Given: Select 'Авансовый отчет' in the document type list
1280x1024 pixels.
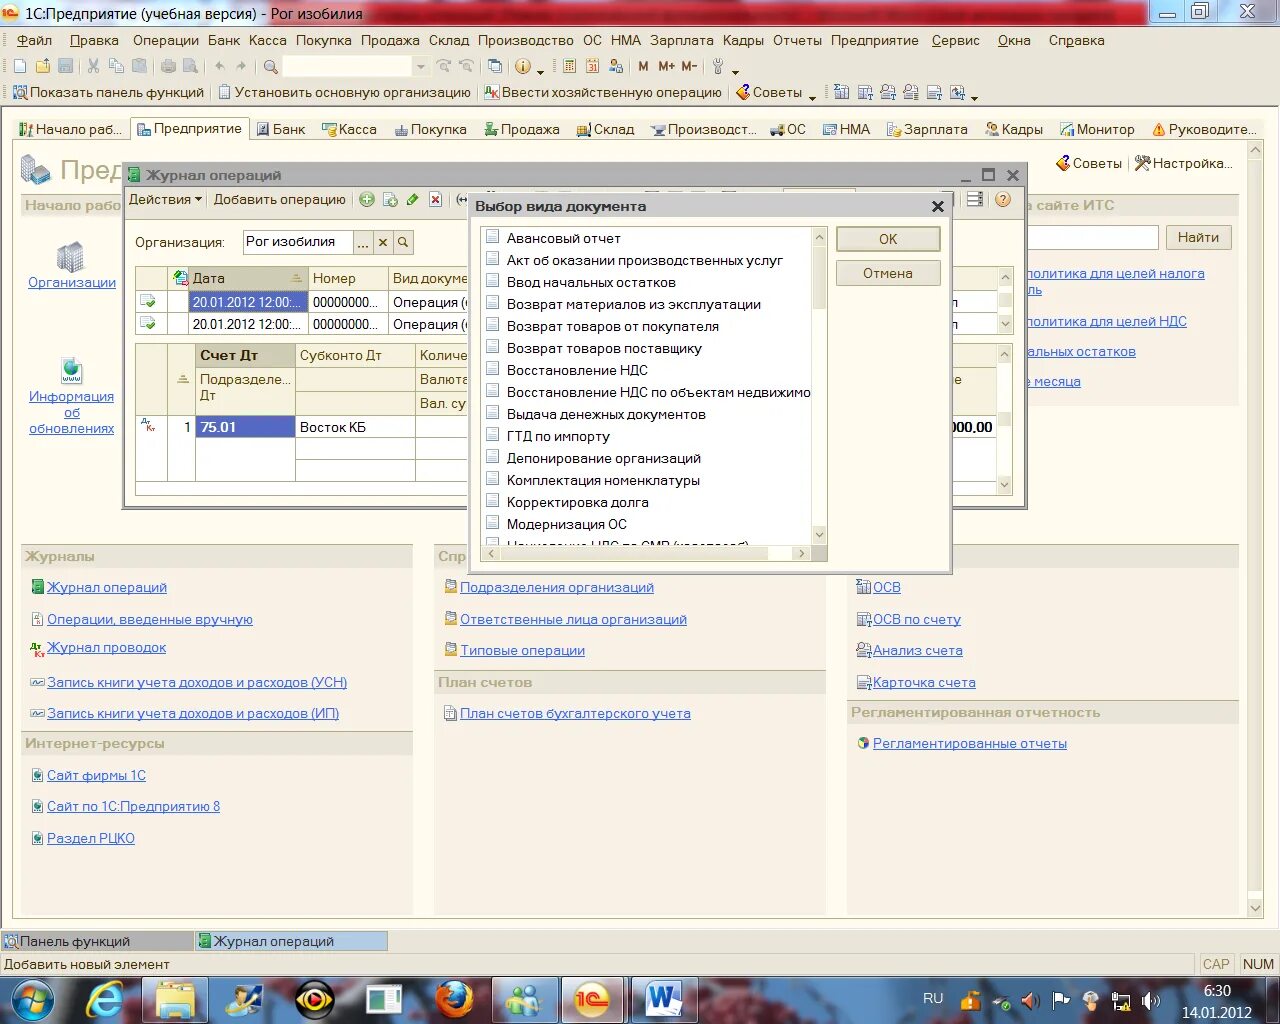Looking at the screenshot, I should (564, 238).
